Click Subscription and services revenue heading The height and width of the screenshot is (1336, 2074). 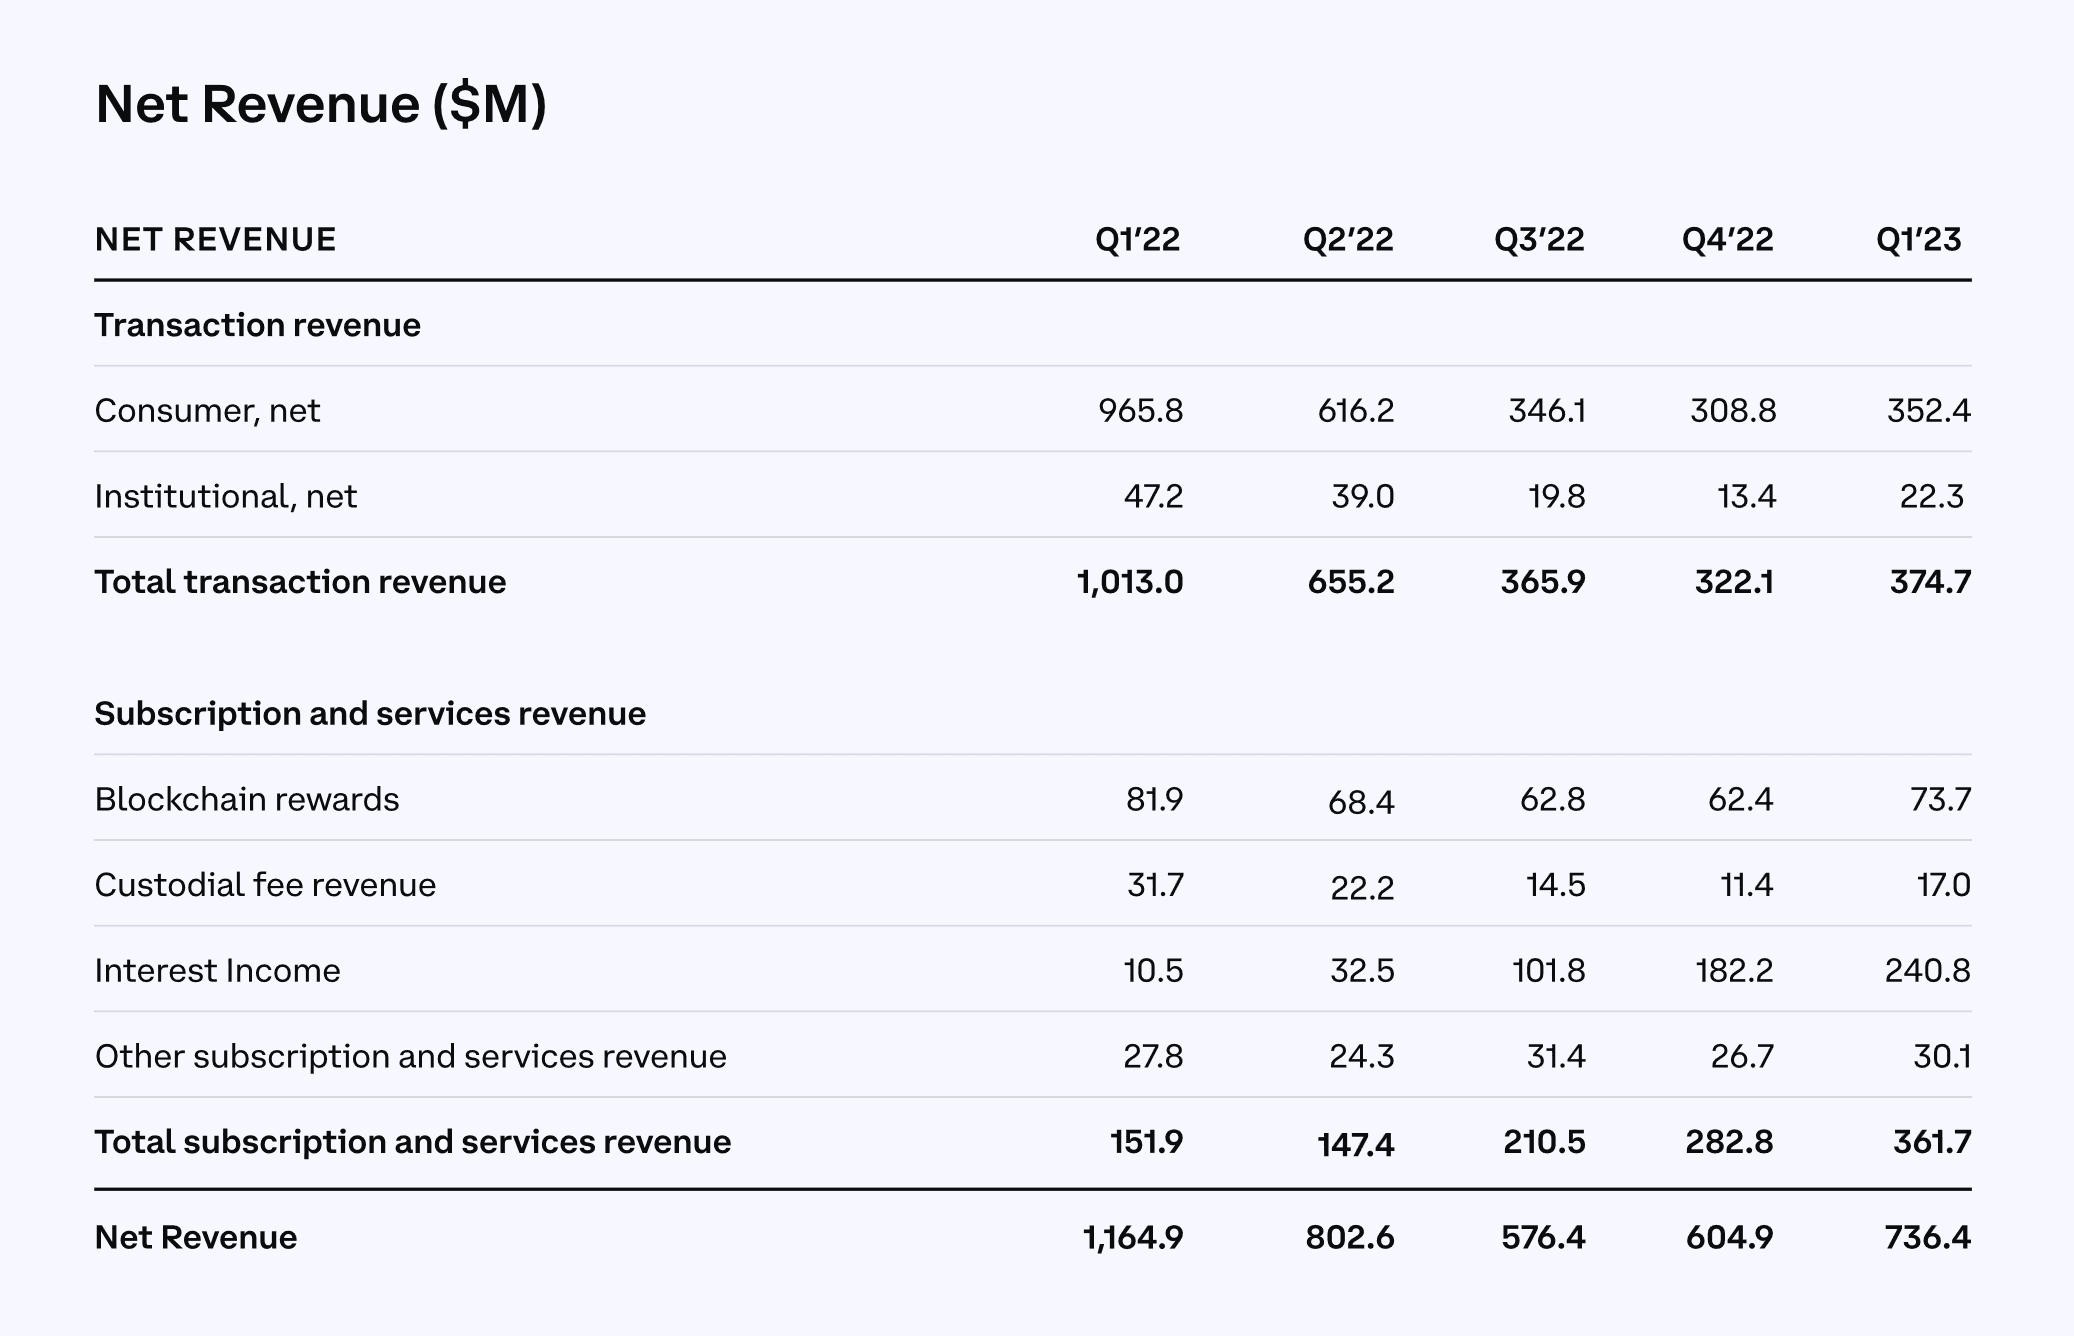coord(370,714)
